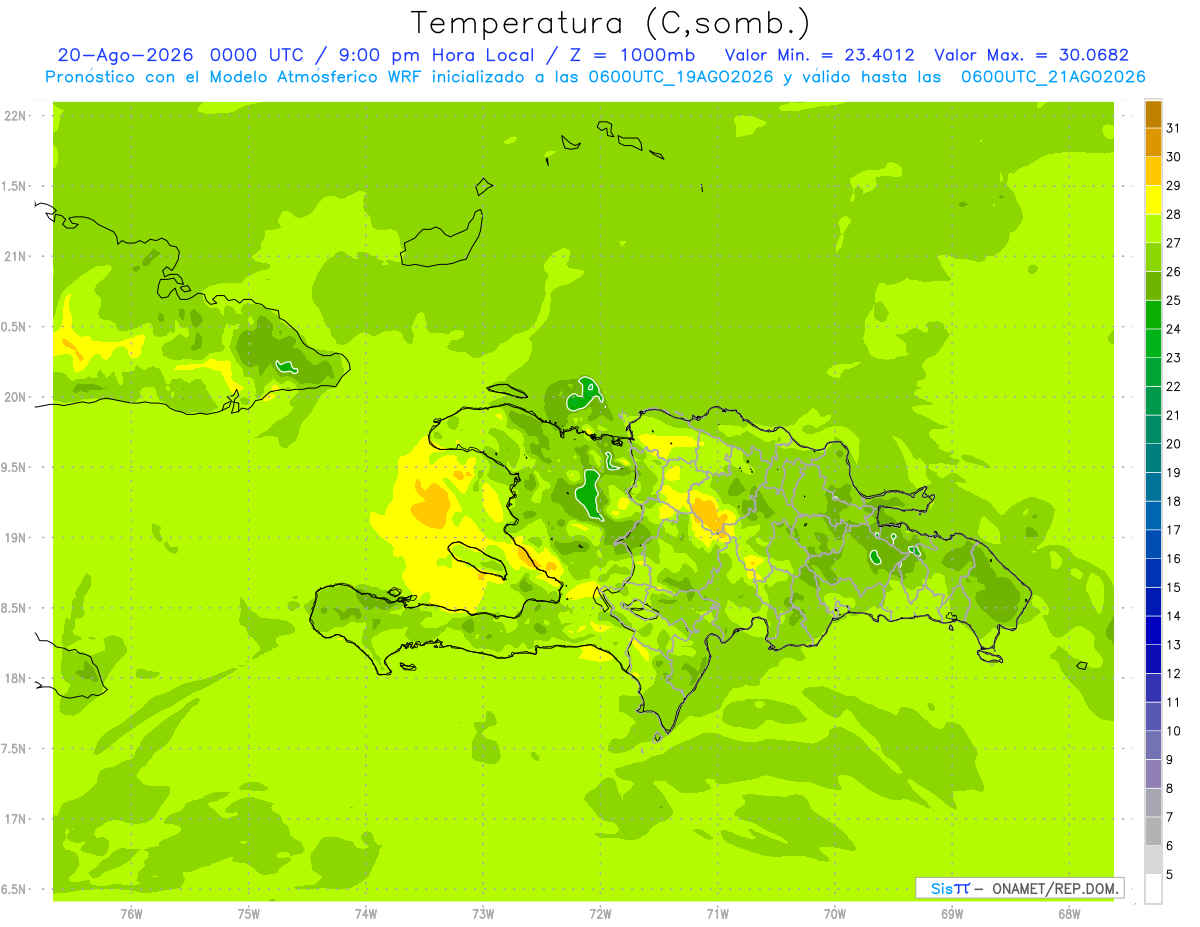
Task: Select the purple 9 legend color swatch
Action: click(x=1153, y=774)
